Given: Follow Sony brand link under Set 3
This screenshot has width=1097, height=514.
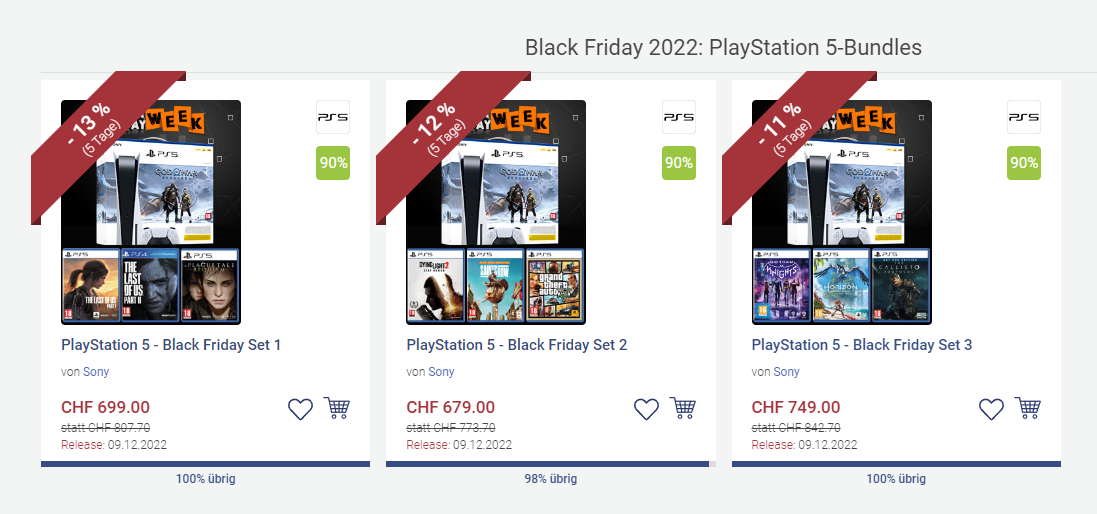Looking at the screenshot, I should [787, 372].
